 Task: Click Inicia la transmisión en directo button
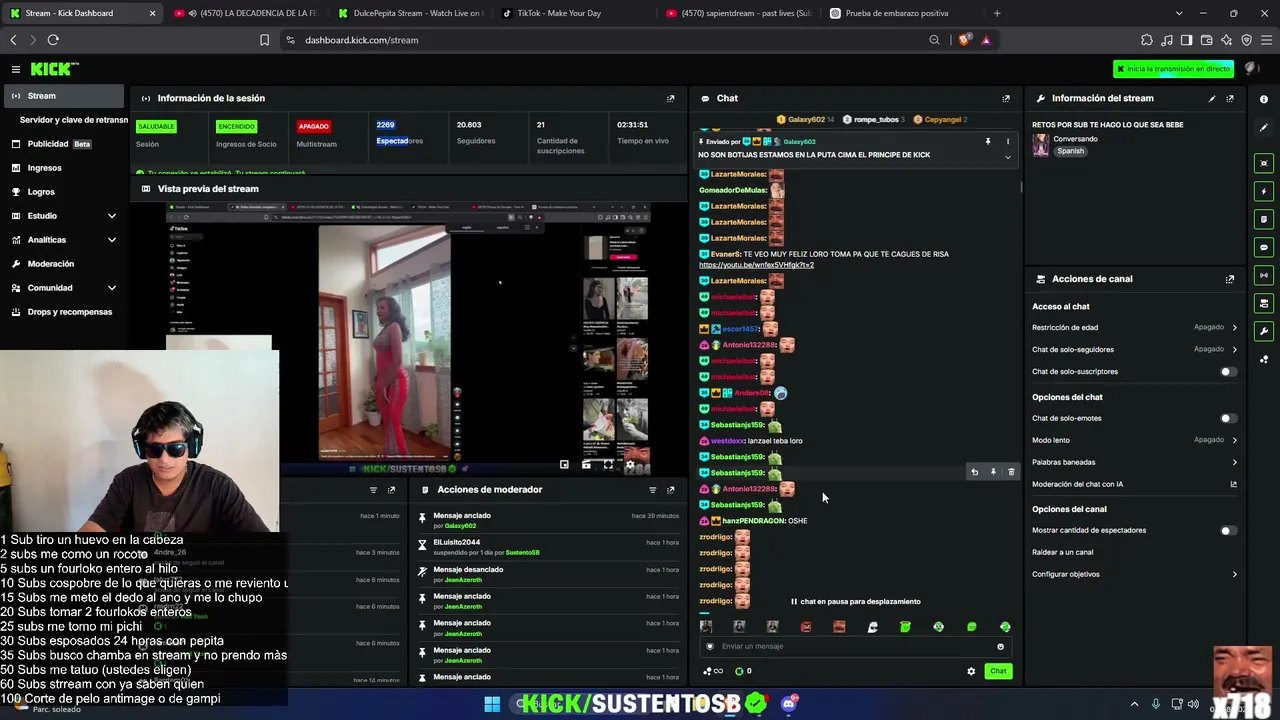point(1174,69)
